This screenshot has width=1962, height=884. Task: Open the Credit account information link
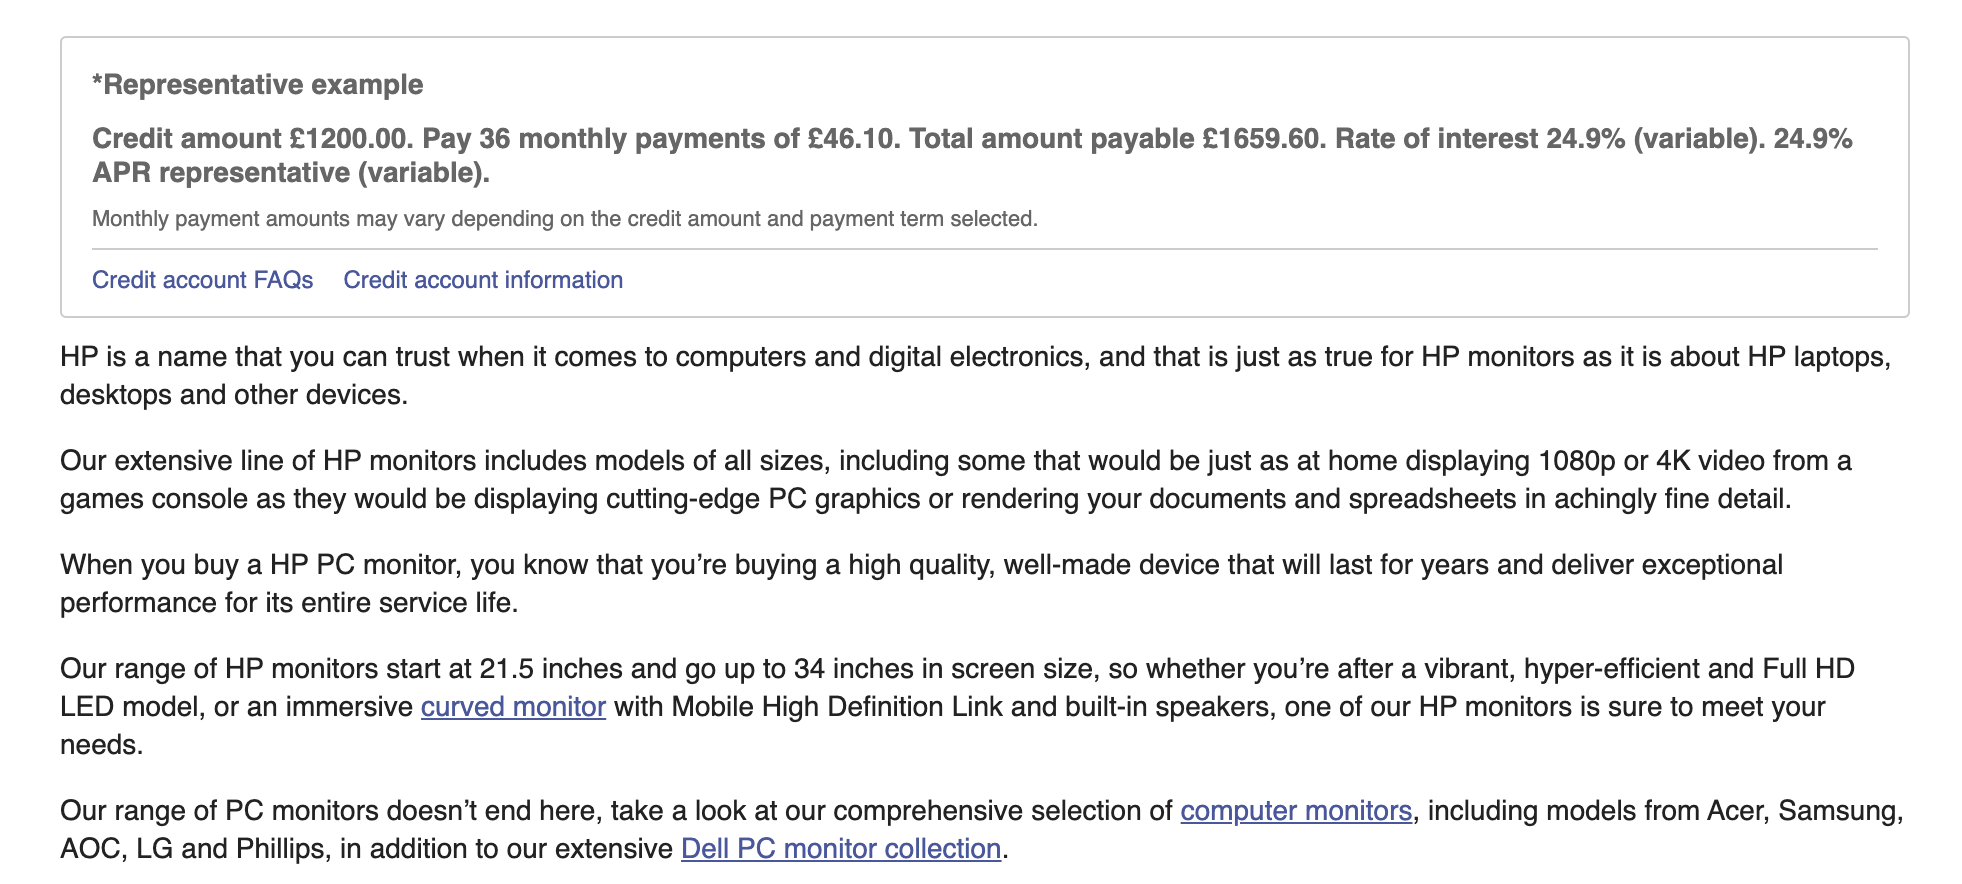[x=483, y=280]
